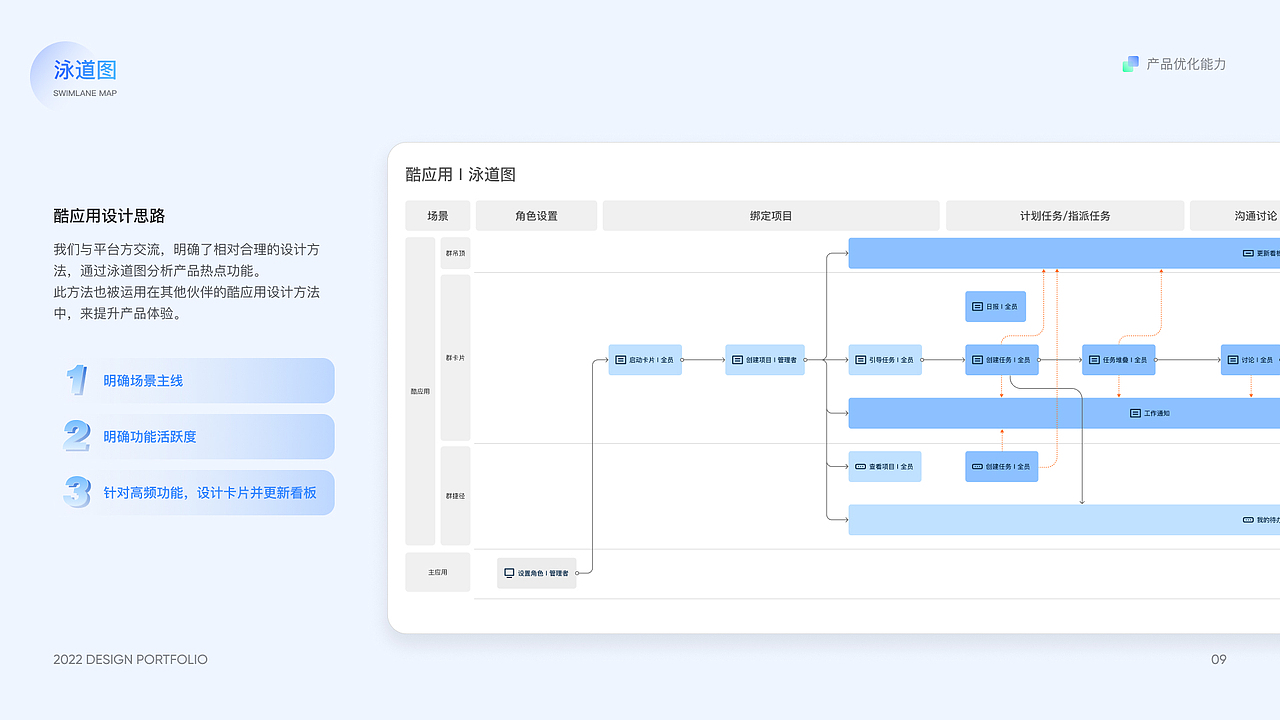Click the card icon in 日报 node

(977, 307)
